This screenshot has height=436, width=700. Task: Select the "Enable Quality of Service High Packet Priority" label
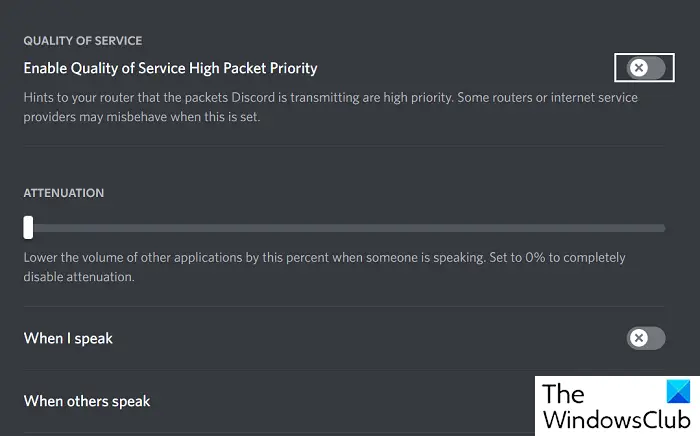(x=171, y=68)
